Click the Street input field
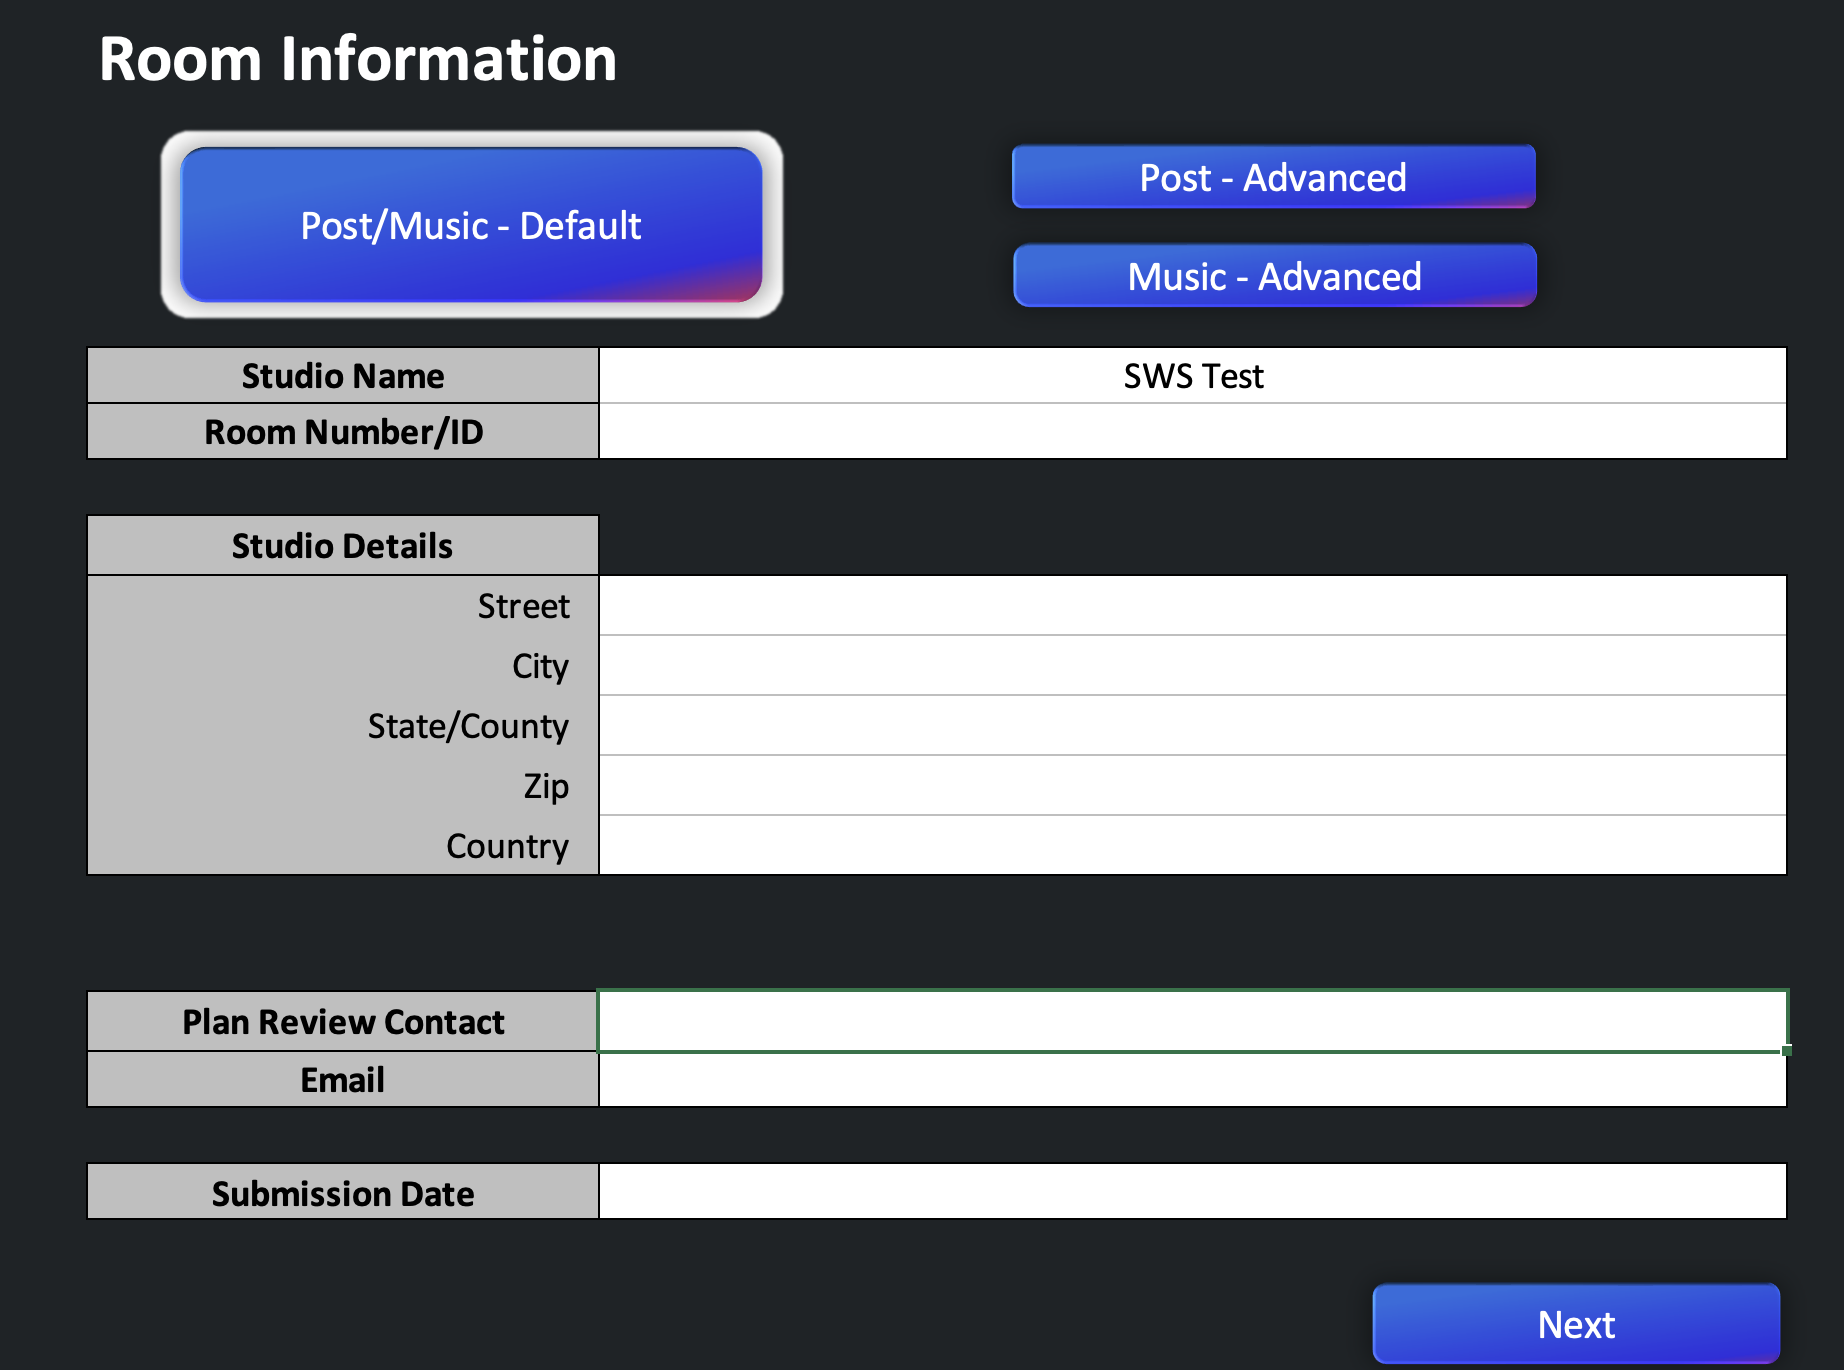This screenshot has height=1370, width=1844. pyautogui.click(x=1192, y=605)
